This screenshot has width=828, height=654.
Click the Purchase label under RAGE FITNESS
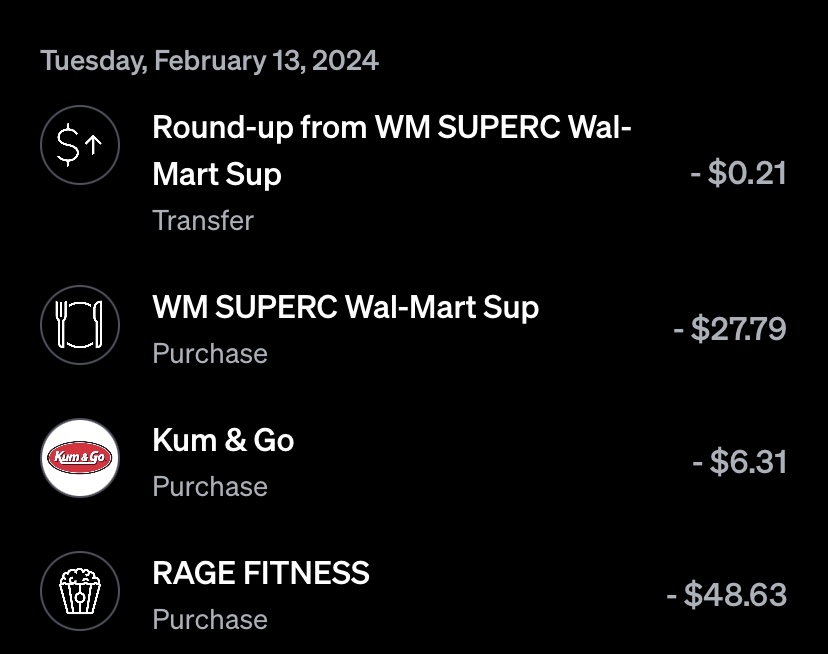coord(210,619)
